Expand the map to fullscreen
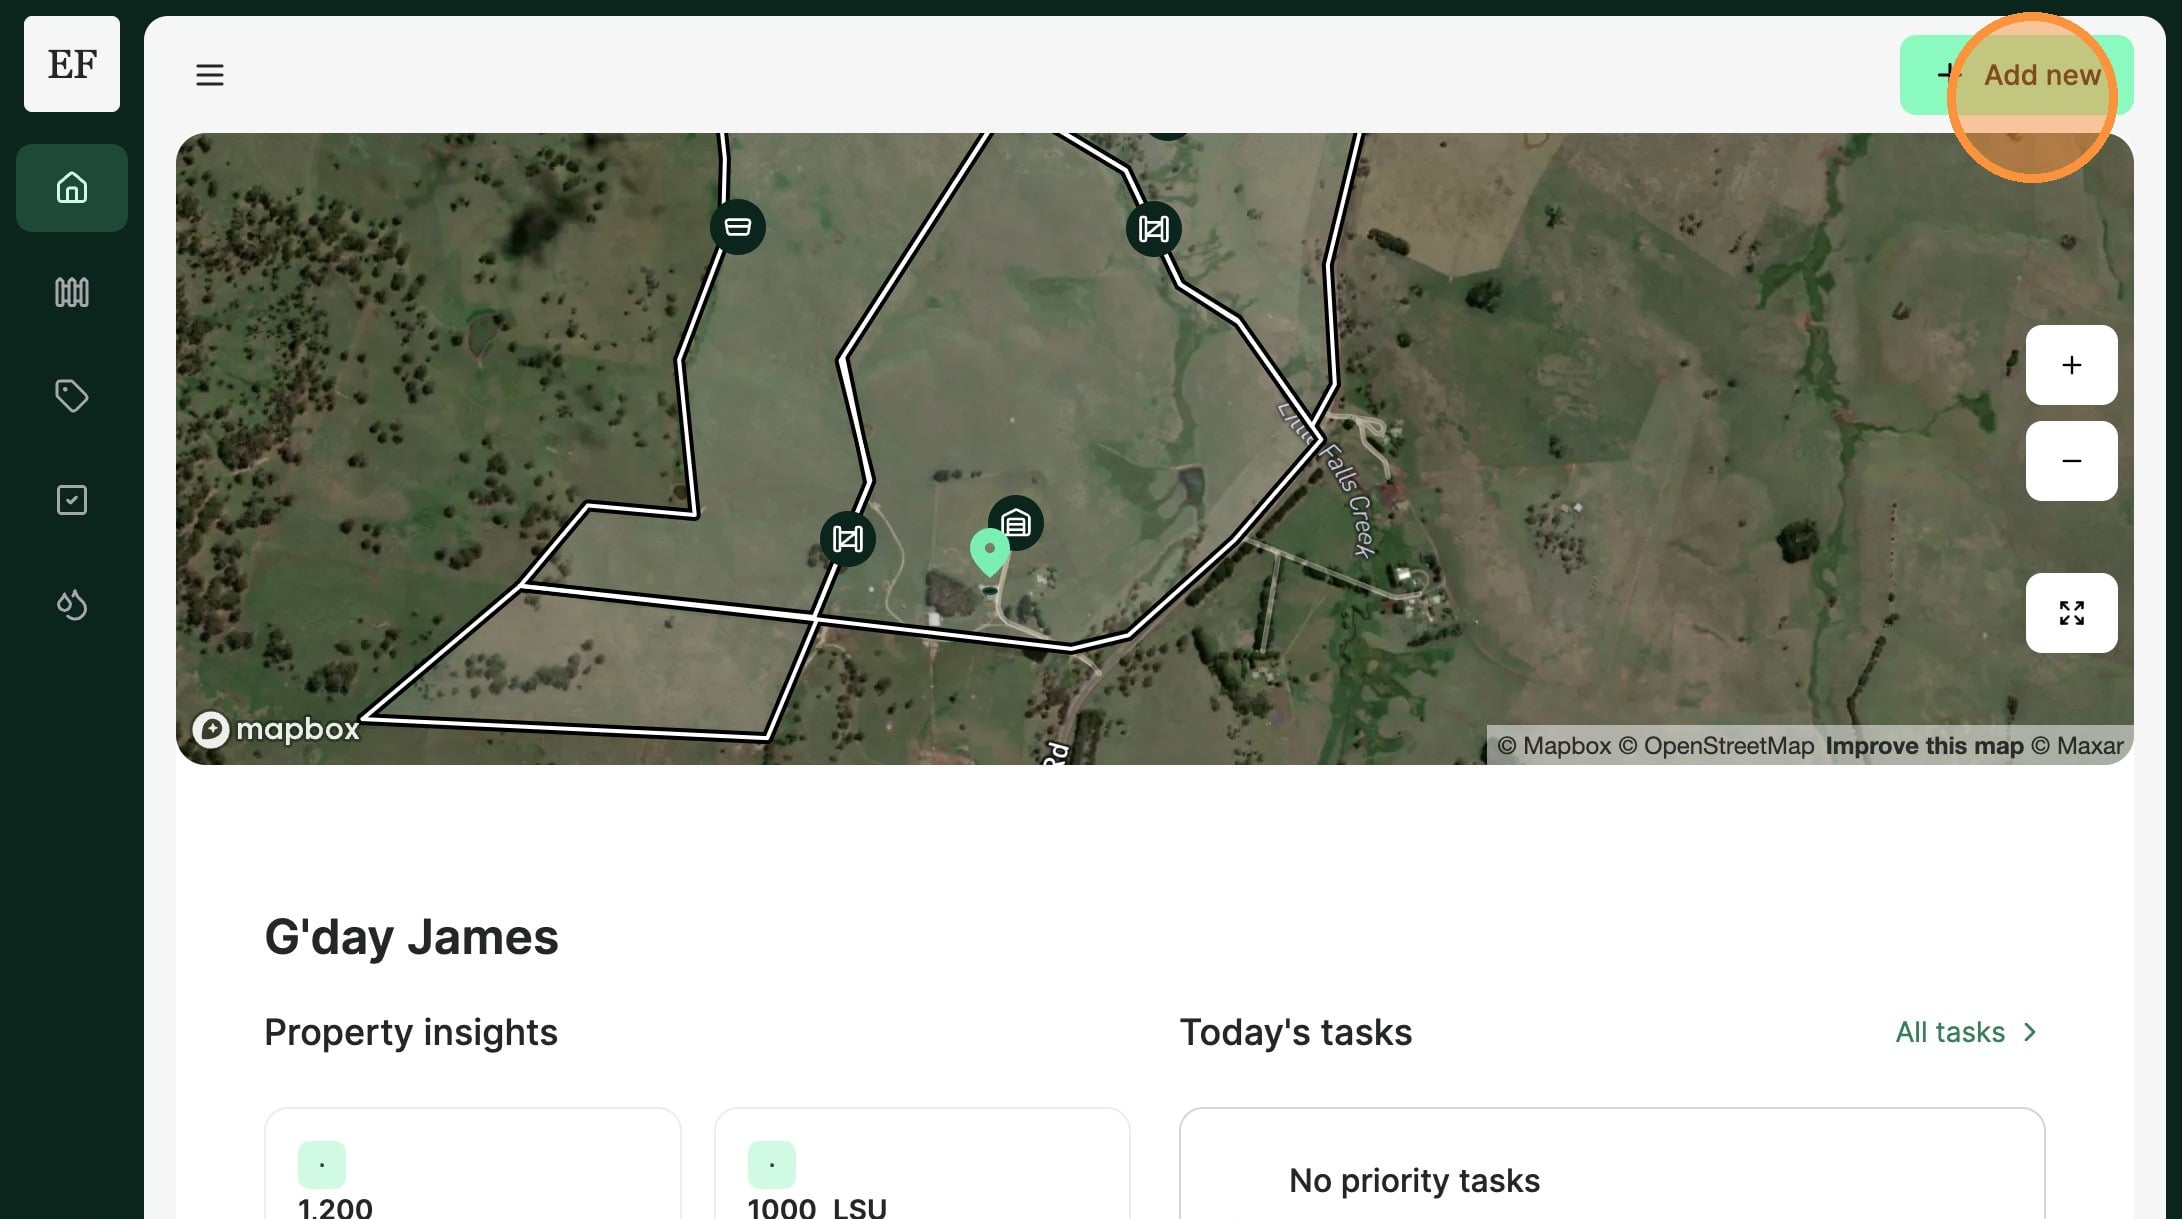The height and width of the screenshot is (1219, 2182). (2071, 613)
